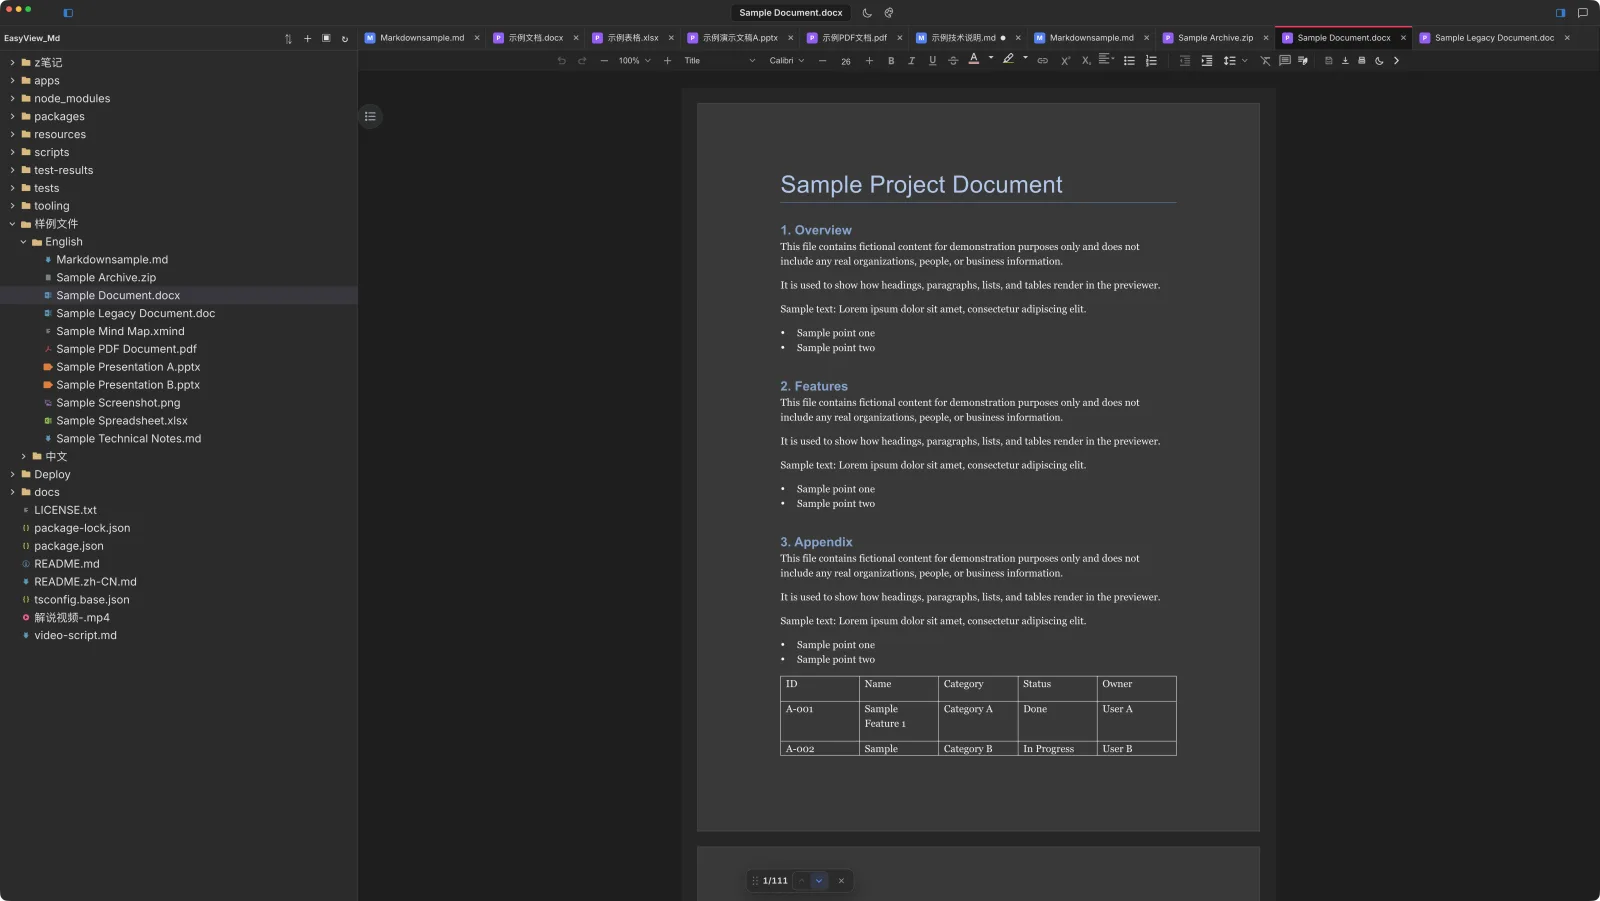The height and width of the screenshot is (901, 1600).
Task: Toggle right panel layout icon
Action: tap(1560, 13)
